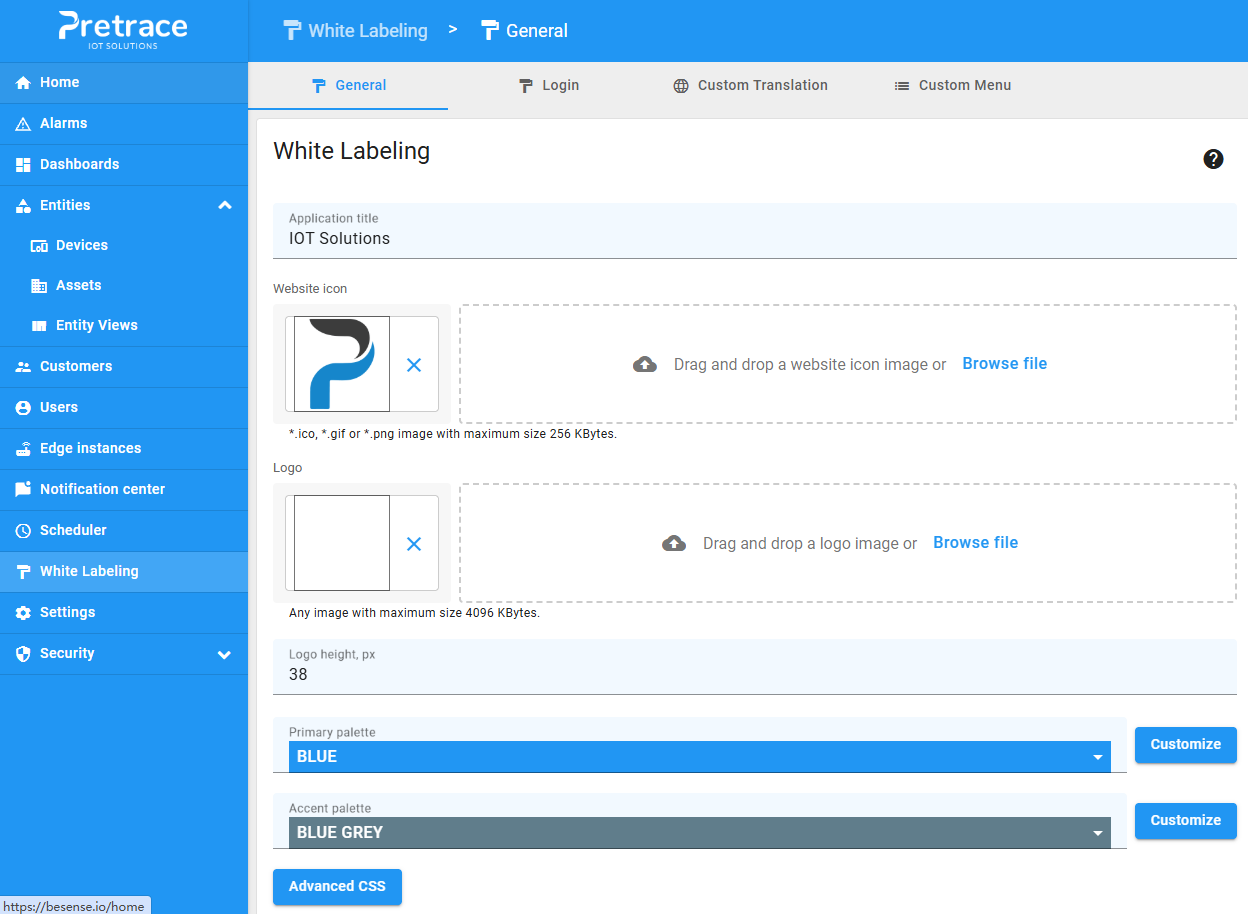Viewport: 1248px width, 914px height.
Task: Click the Logo height px field
Action: 755,667
